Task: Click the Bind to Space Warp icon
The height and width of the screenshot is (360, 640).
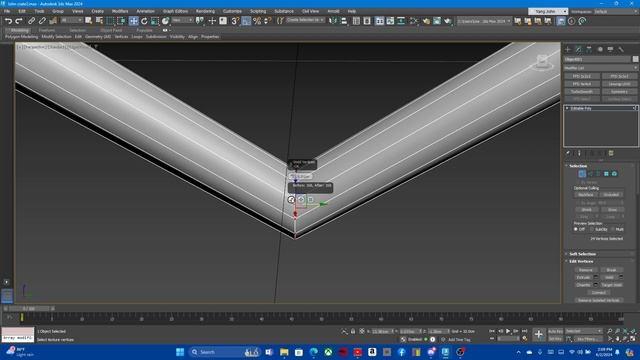Action: coord(53,21)
